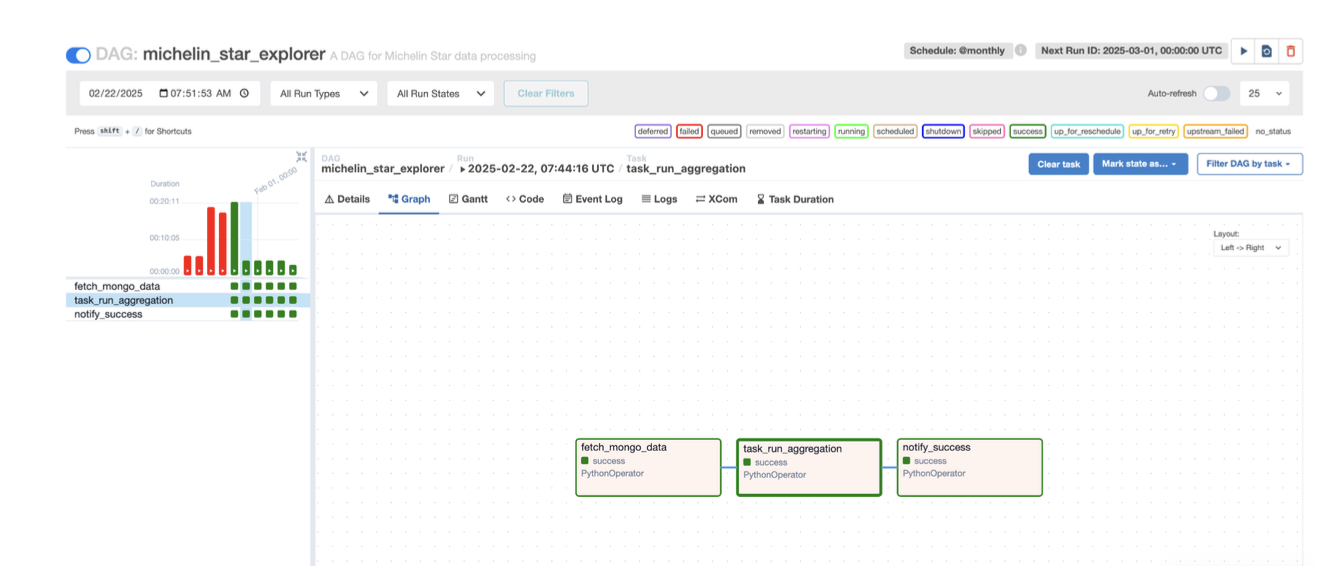
Task: Click the clock icon in the time field
Action: [244, 93]
